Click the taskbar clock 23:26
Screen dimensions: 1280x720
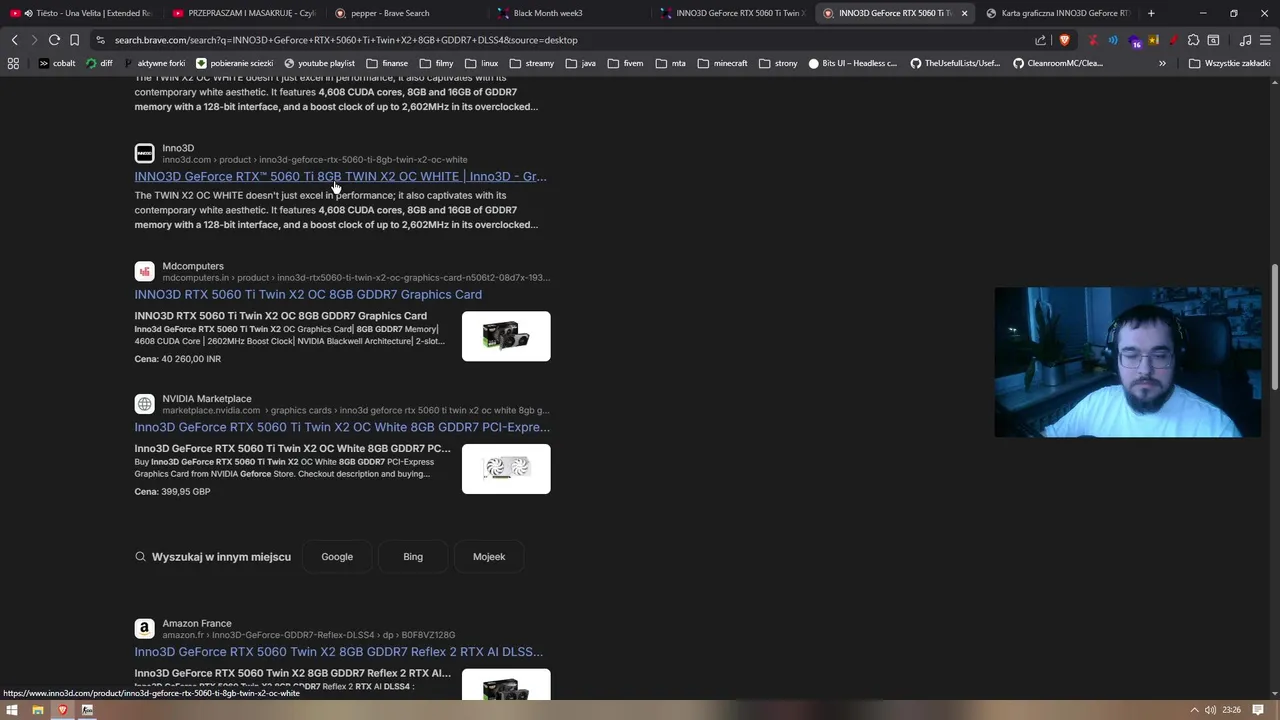pyautogui.click(x=1231, y=710)
